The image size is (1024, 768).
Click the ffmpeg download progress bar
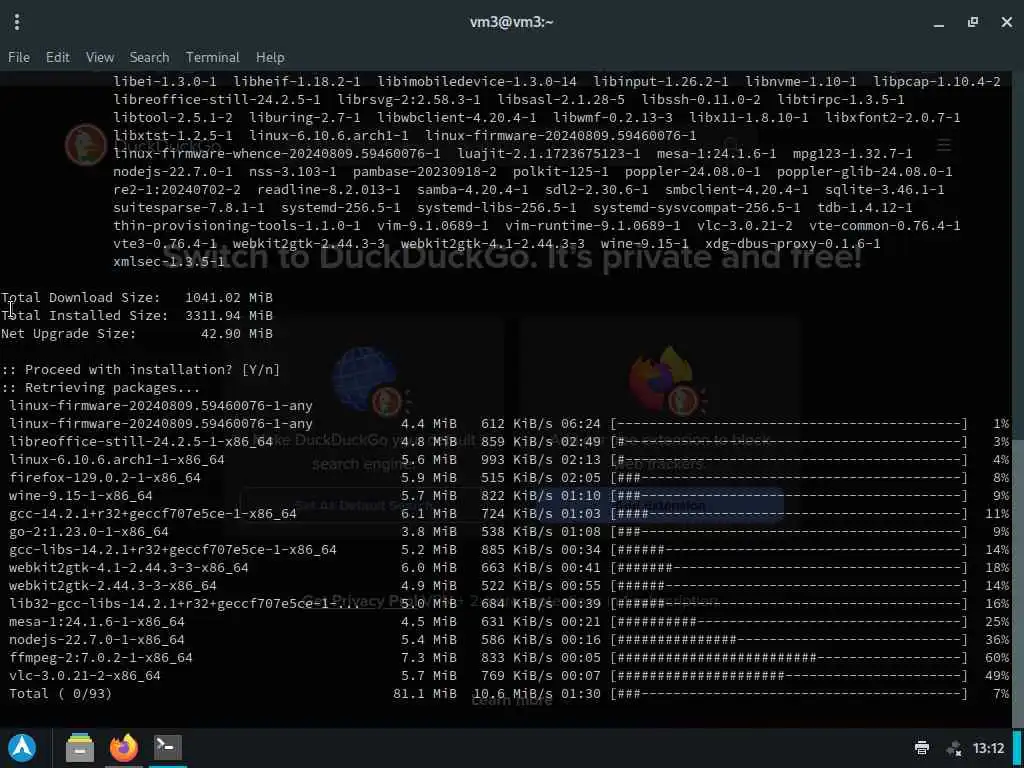point(789,658)
